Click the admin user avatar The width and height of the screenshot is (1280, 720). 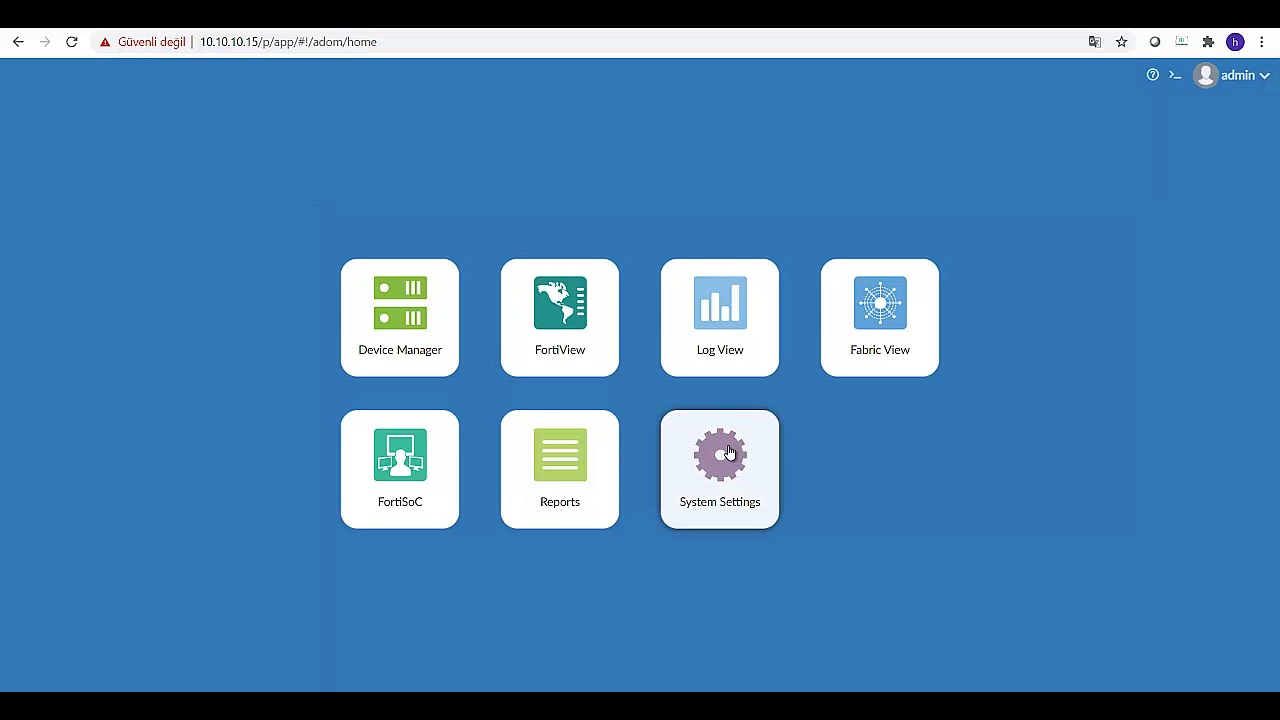(1206, 75)
